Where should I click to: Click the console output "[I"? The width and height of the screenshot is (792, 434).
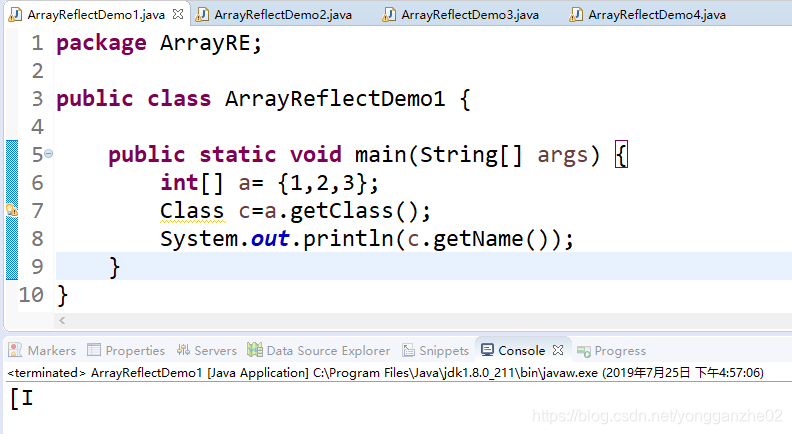click(22, 399)
